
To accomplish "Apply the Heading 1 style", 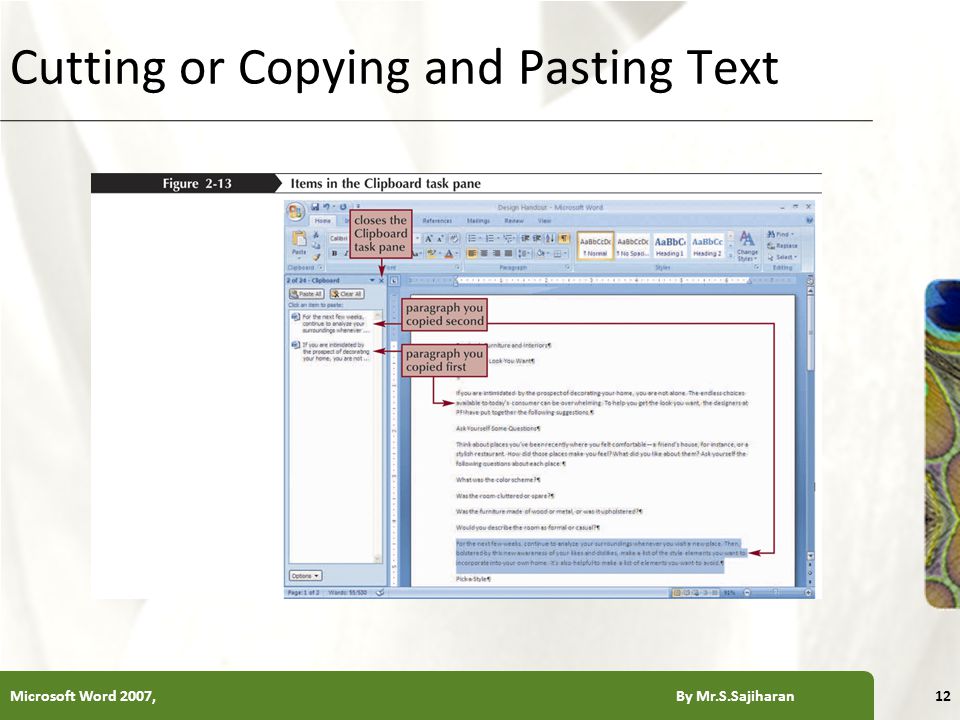I will (670, 246).
